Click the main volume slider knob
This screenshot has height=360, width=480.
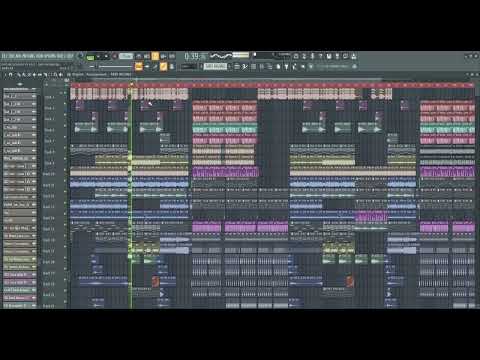[97, 66]
